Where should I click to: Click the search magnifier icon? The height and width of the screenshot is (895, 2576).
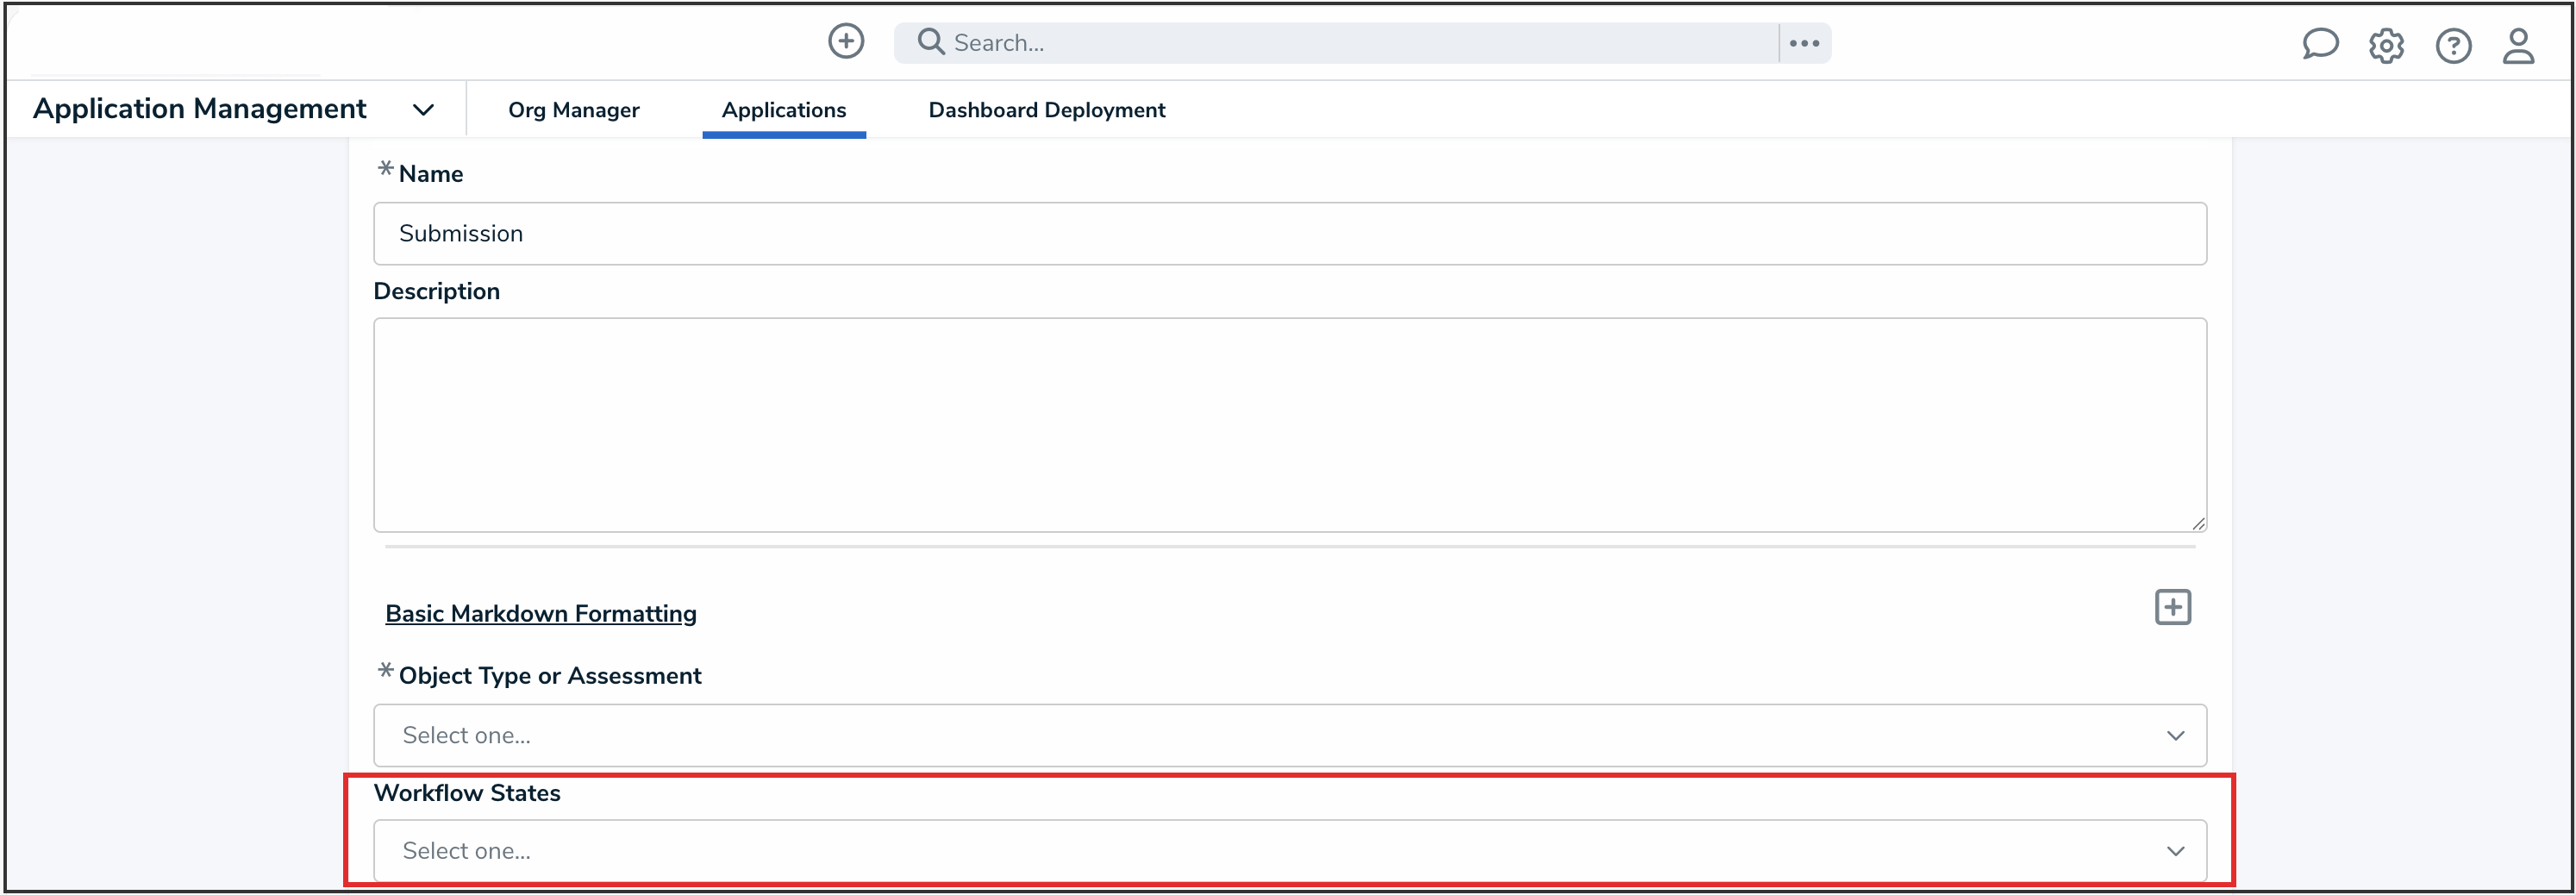[x=930, y=41]
